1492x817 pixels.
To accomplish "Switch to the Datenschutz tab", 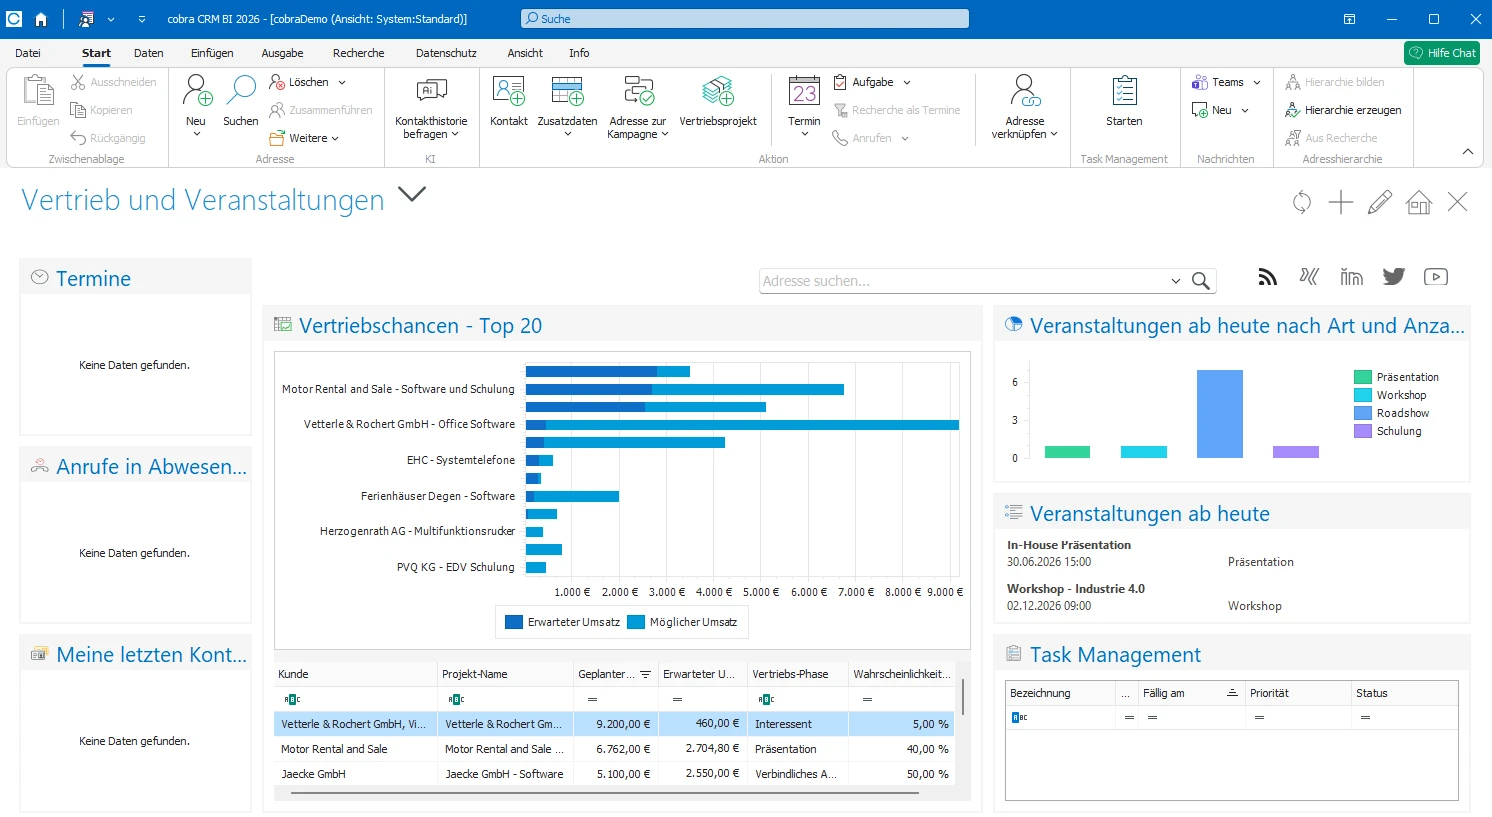I will coord(446,53).
